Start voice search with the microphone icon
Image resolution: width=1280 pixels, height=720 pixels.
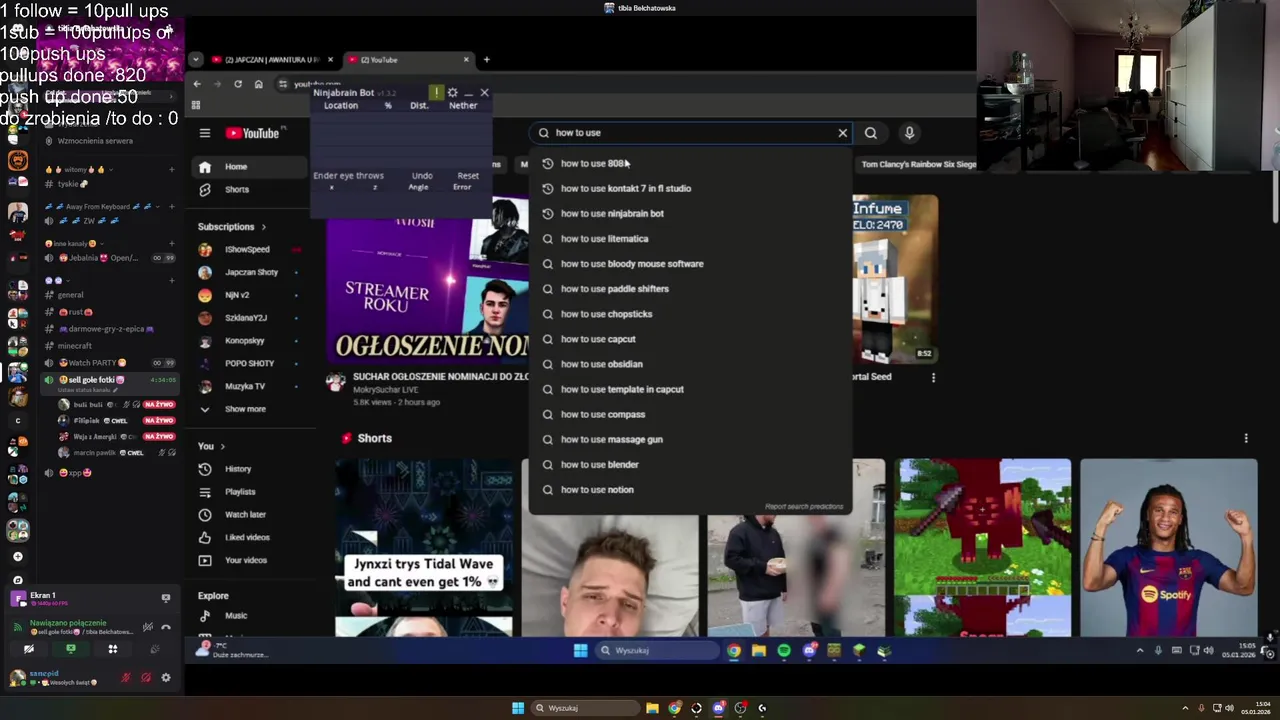click(x=909, y=132)
